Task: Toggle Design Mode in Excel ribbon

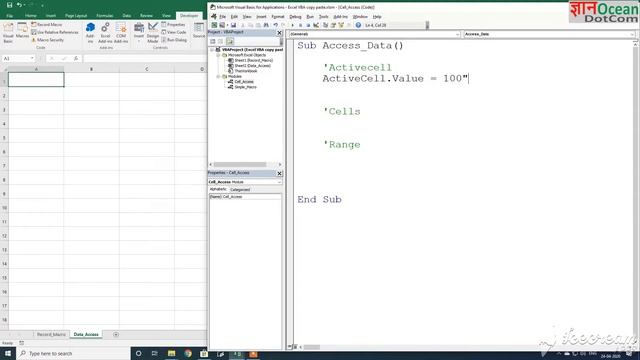Action: coord(153,33)
